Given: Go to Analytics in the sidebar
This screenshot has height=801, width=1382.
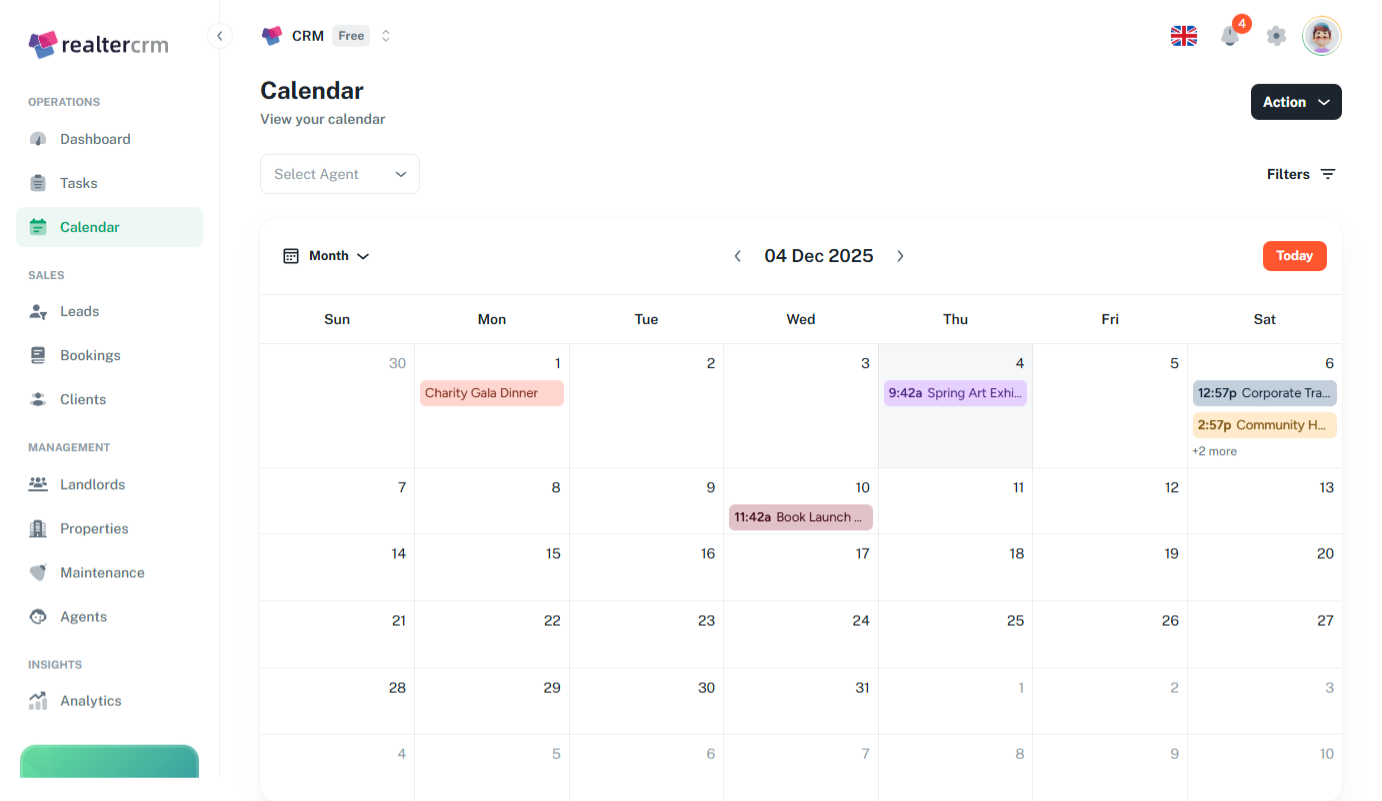Looking at the screenshot, I should (90, 701).
